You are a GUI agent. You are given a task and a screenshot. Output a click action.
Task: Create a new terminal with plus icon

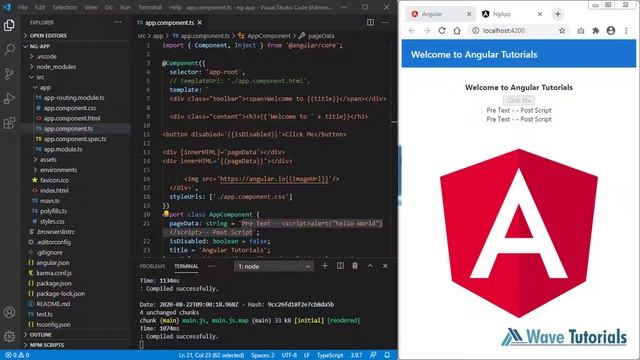pos(325,266)
